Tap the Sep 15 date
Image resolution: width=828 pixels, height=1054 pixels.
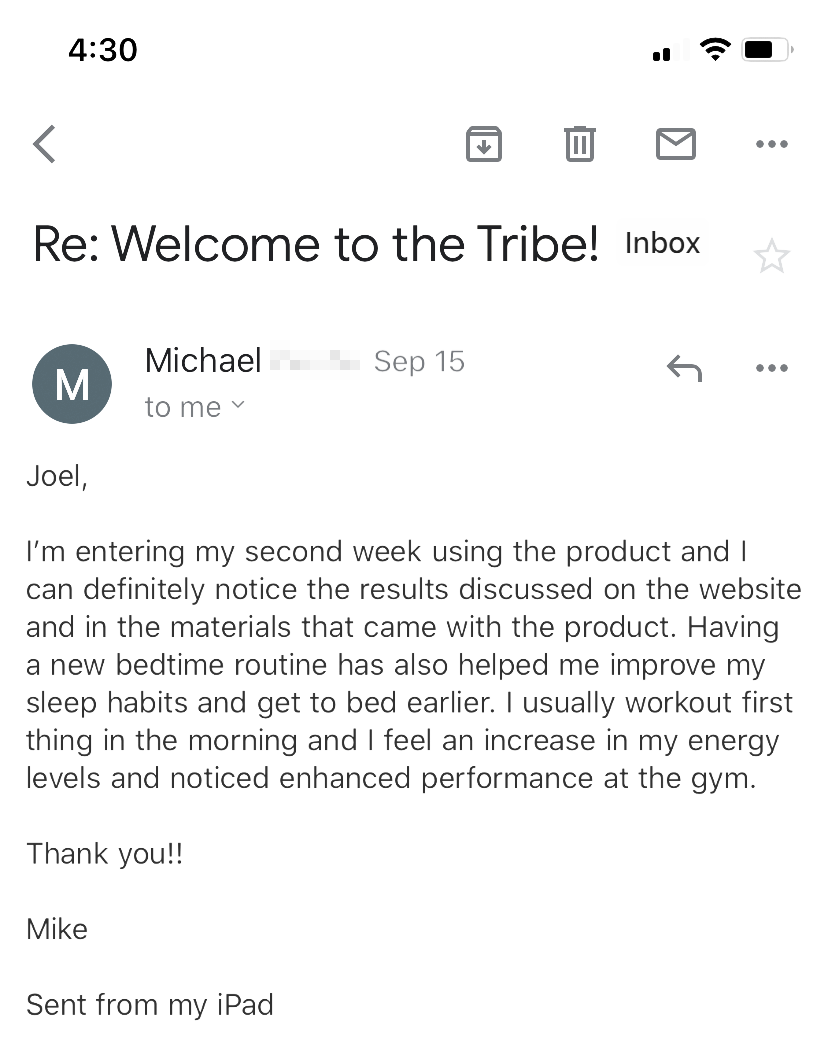[x=419, y=362]
